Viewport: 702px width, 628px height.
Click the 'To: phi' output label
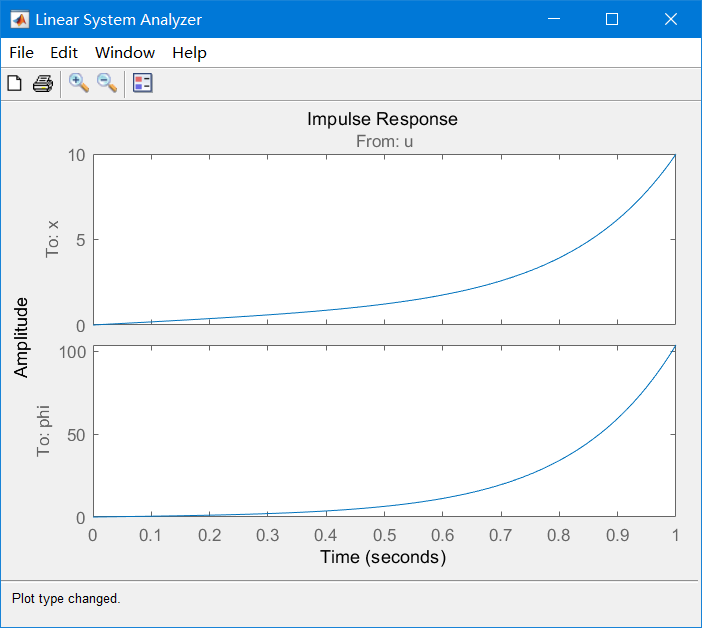pos(43,431)
